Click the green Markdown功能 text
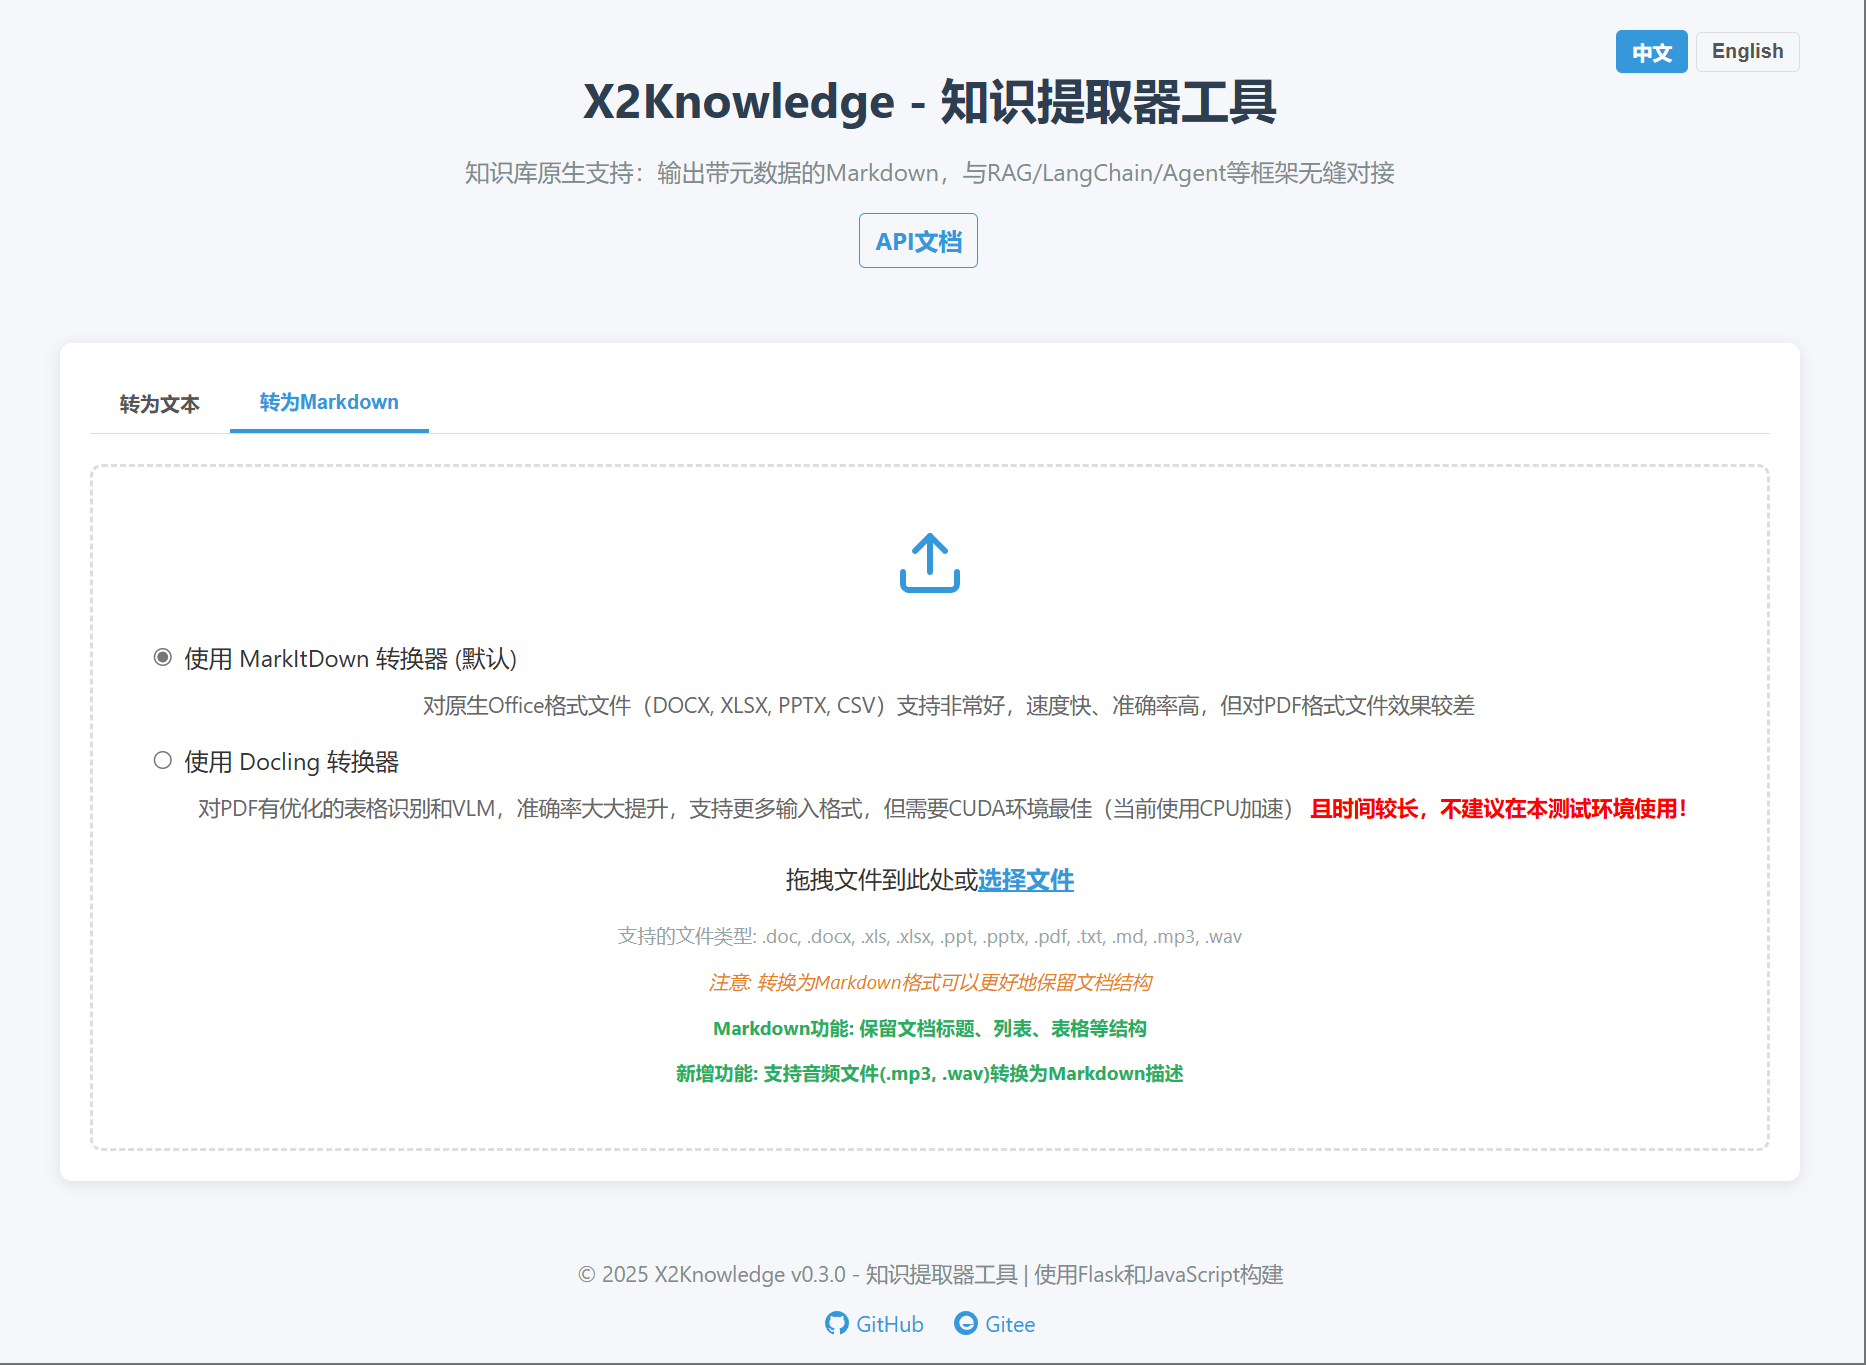Image resolution: width=1866 pixels, height=1365 pixels. (x=930, y=1029)
